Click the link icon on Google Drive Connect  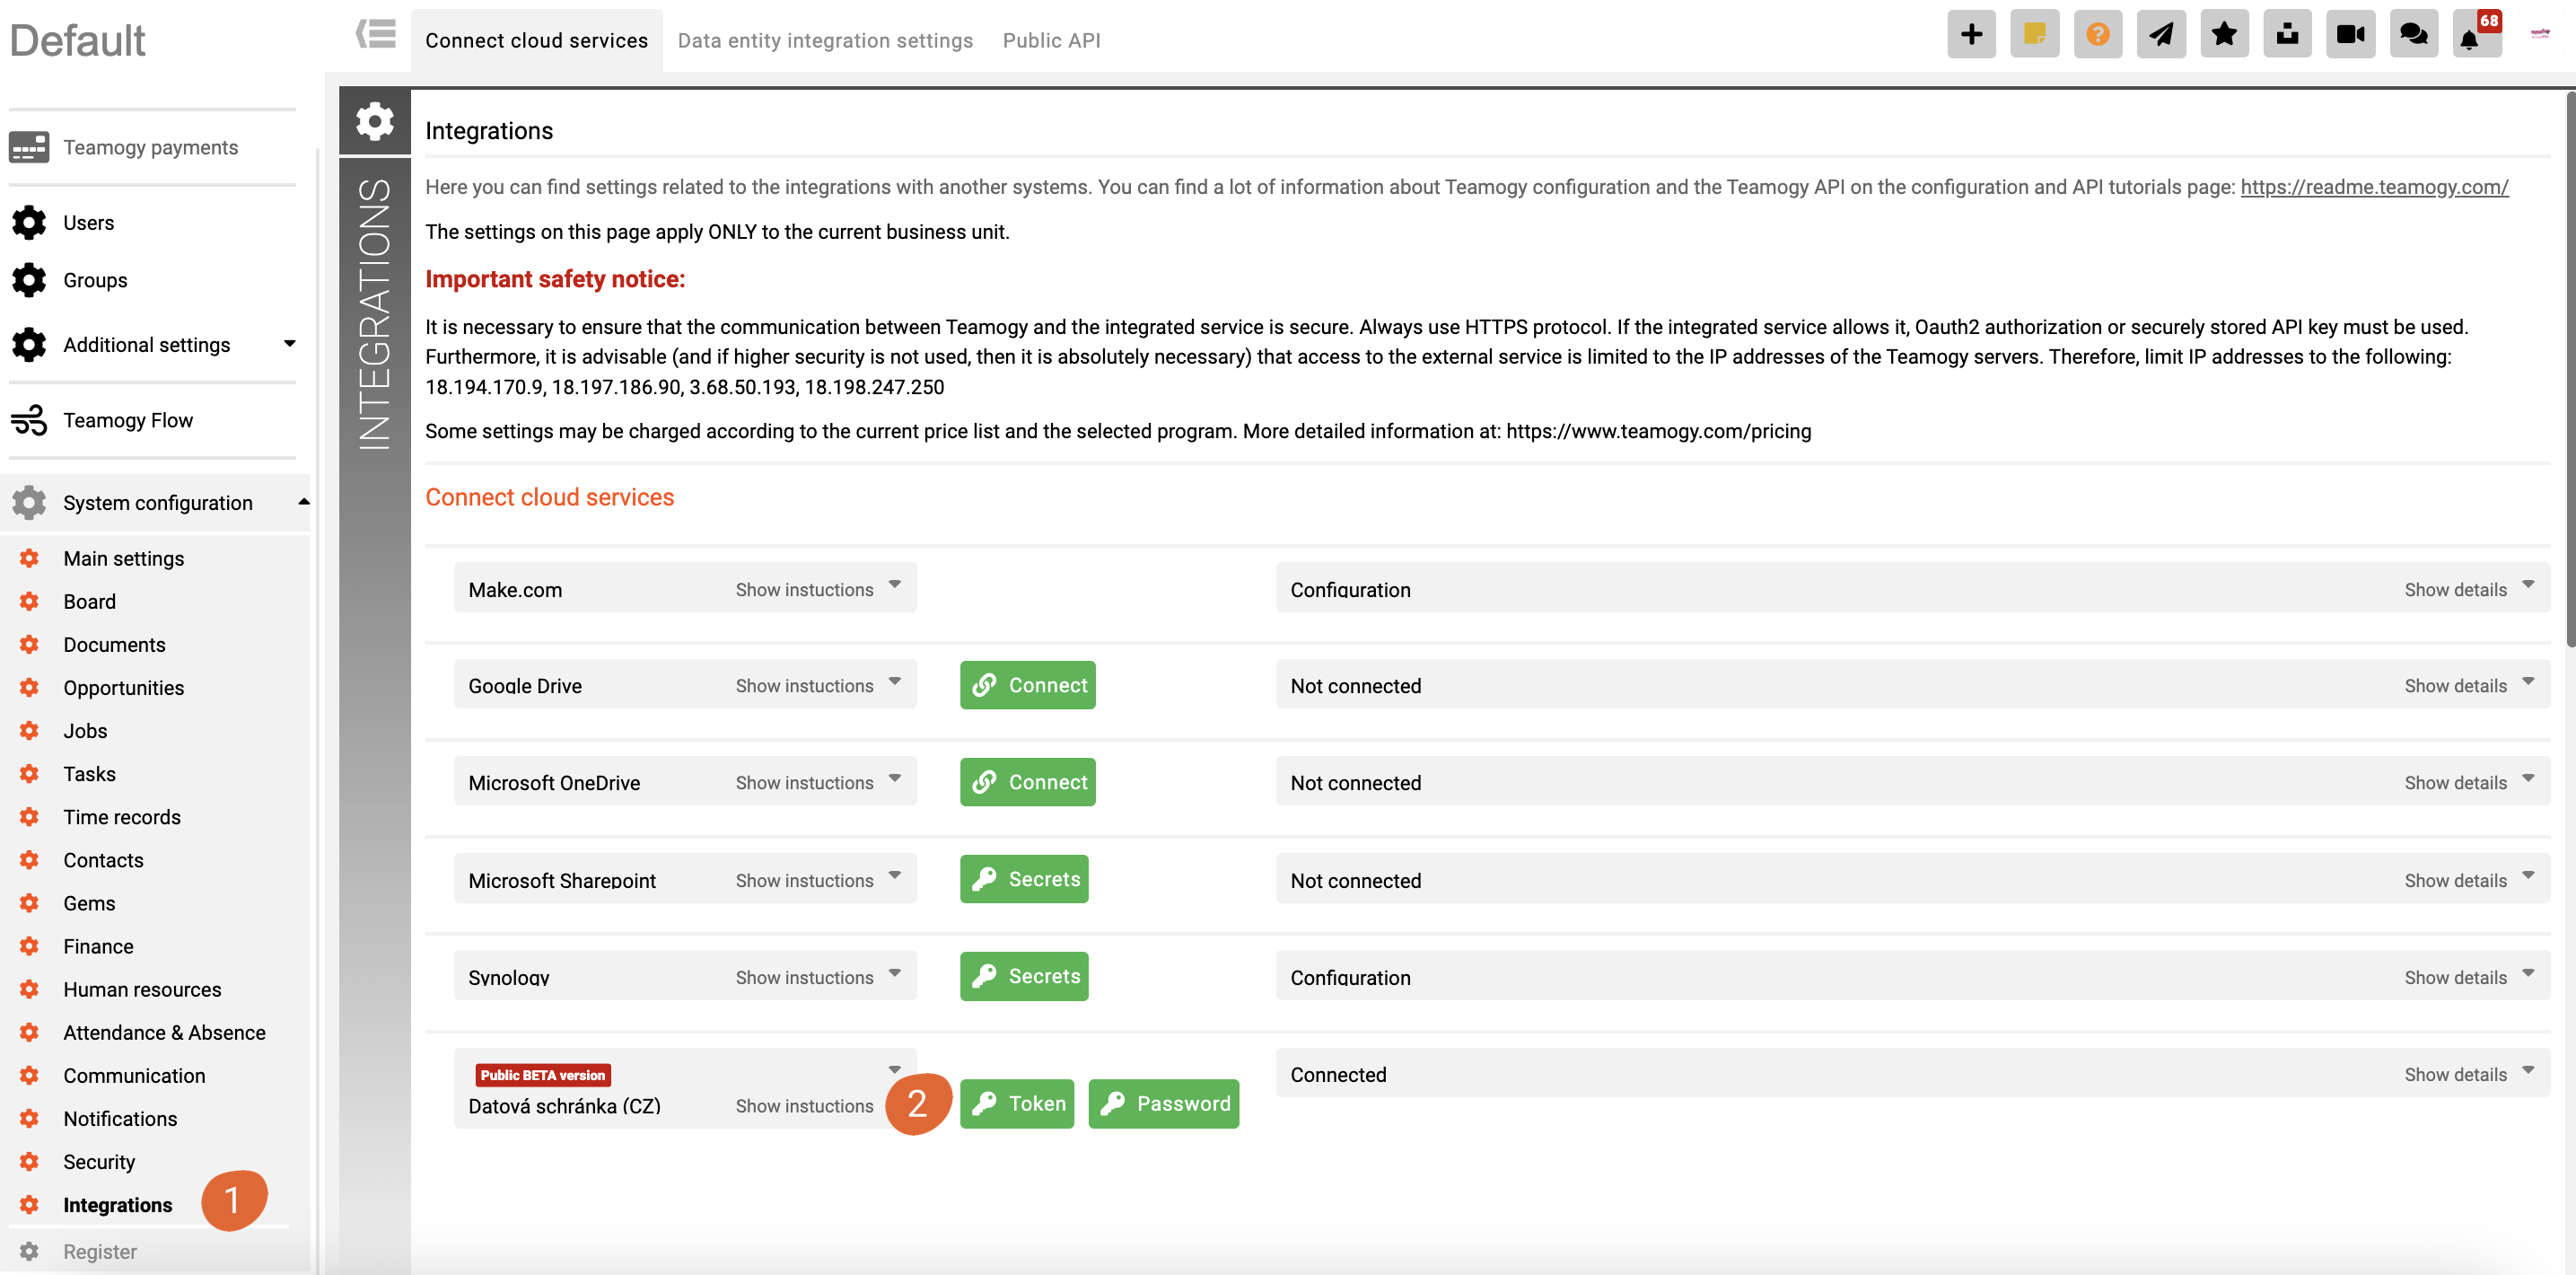click(985, 685)
